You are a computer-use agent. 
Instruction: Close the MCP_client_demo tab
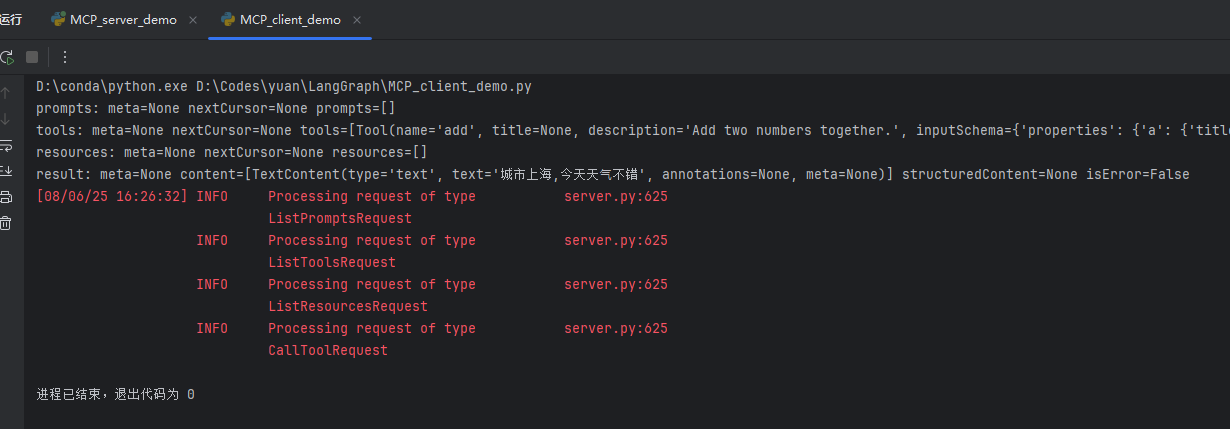357,20
